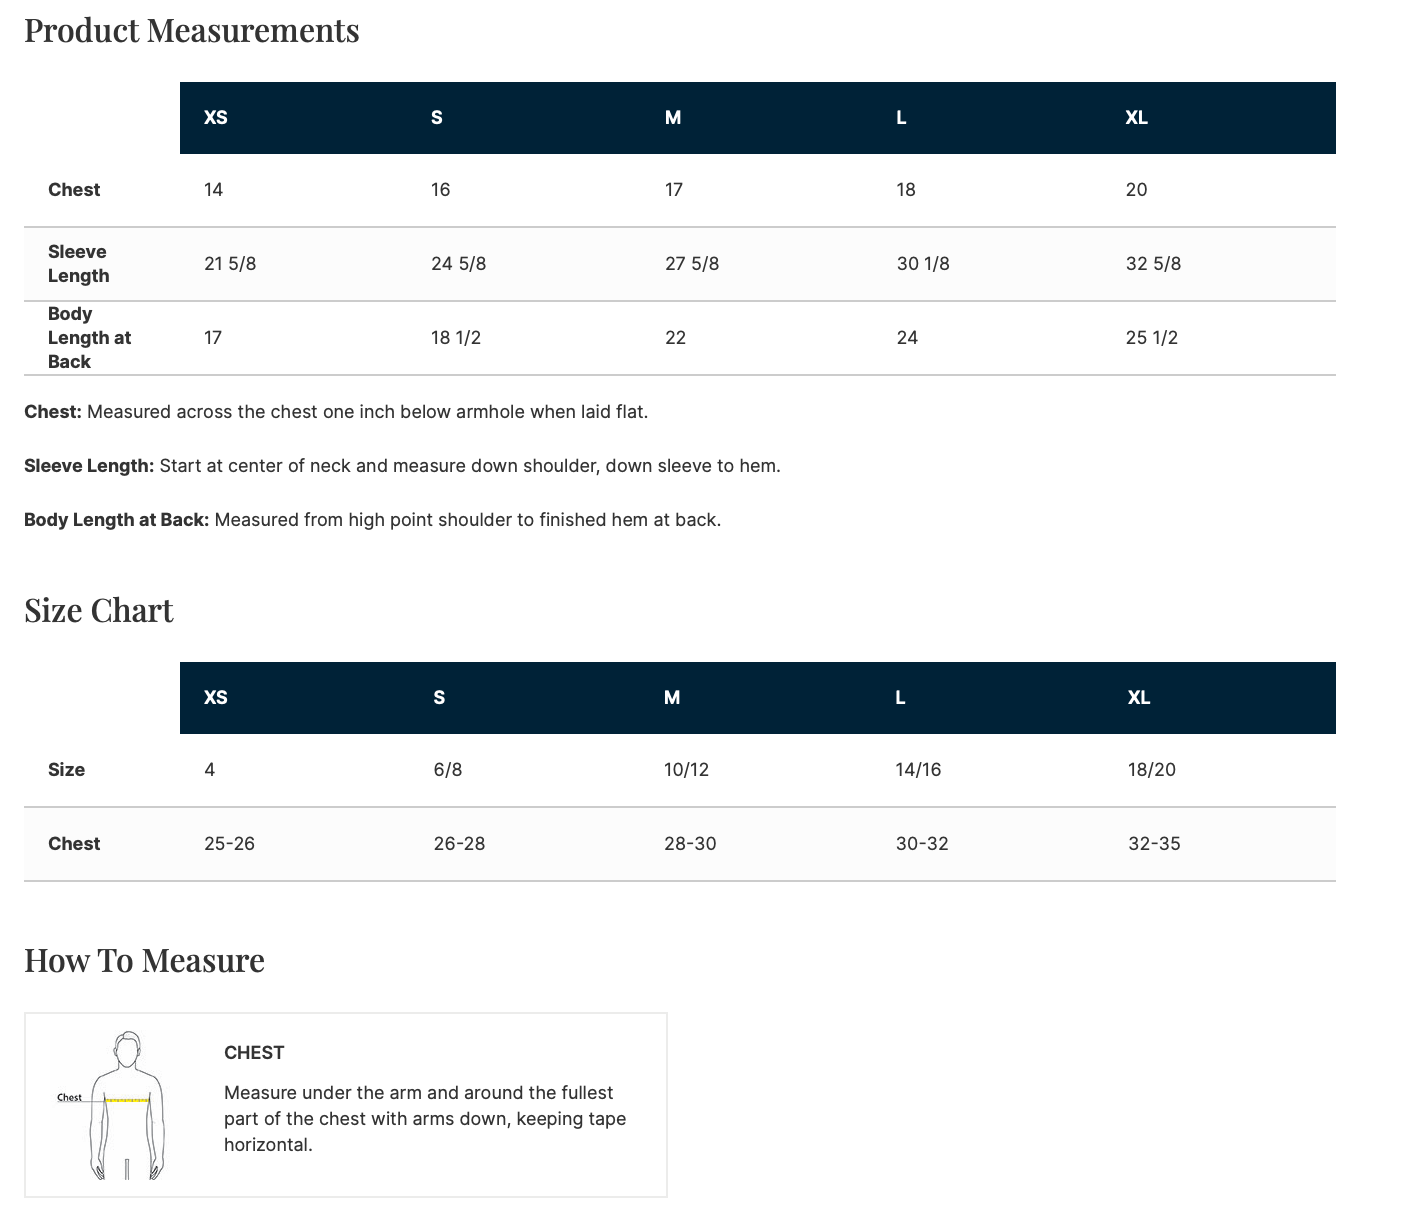This screenshot has height=1216, width=1414.
Task: Click the Size Chart heading
Action: pyautogui.click(x=99, y=611)
